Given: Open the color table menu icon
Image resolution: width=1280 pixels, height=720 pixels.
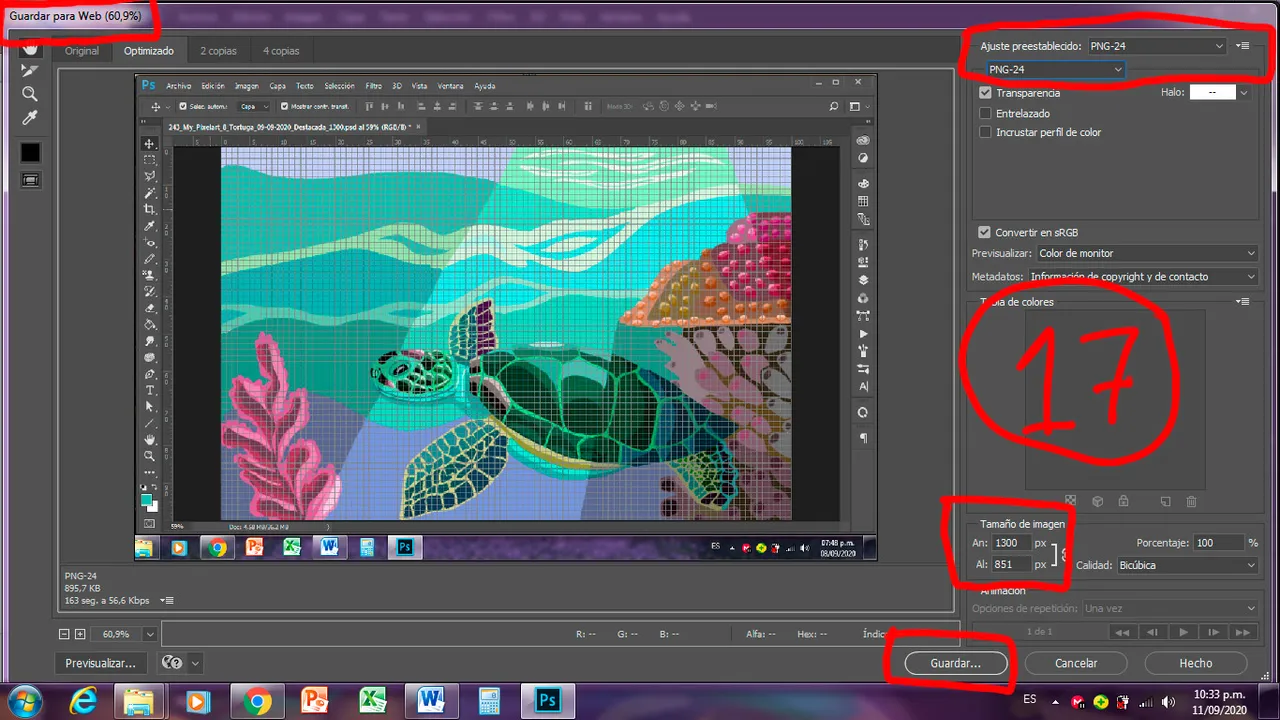Looking at the screenshot, I should (1243, 301).
